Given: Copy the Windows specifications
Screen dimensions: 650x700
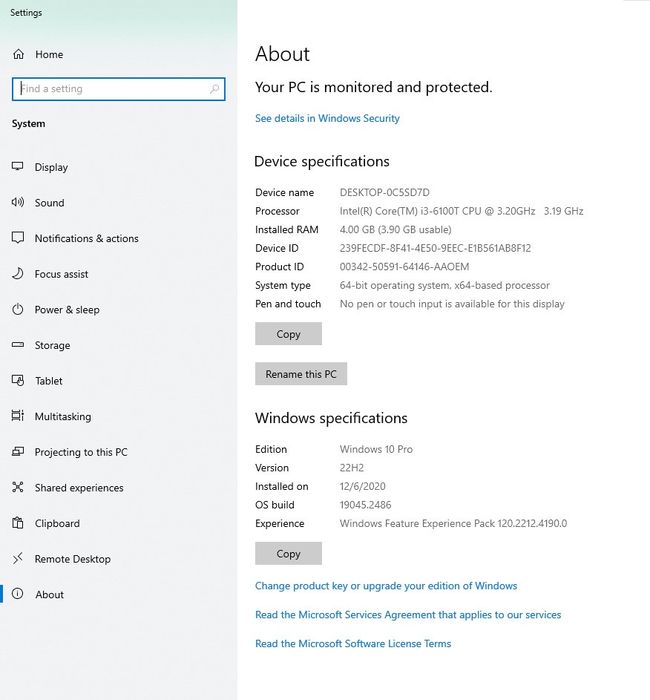Looking at the screenshot, I should [x=288, y=553].
